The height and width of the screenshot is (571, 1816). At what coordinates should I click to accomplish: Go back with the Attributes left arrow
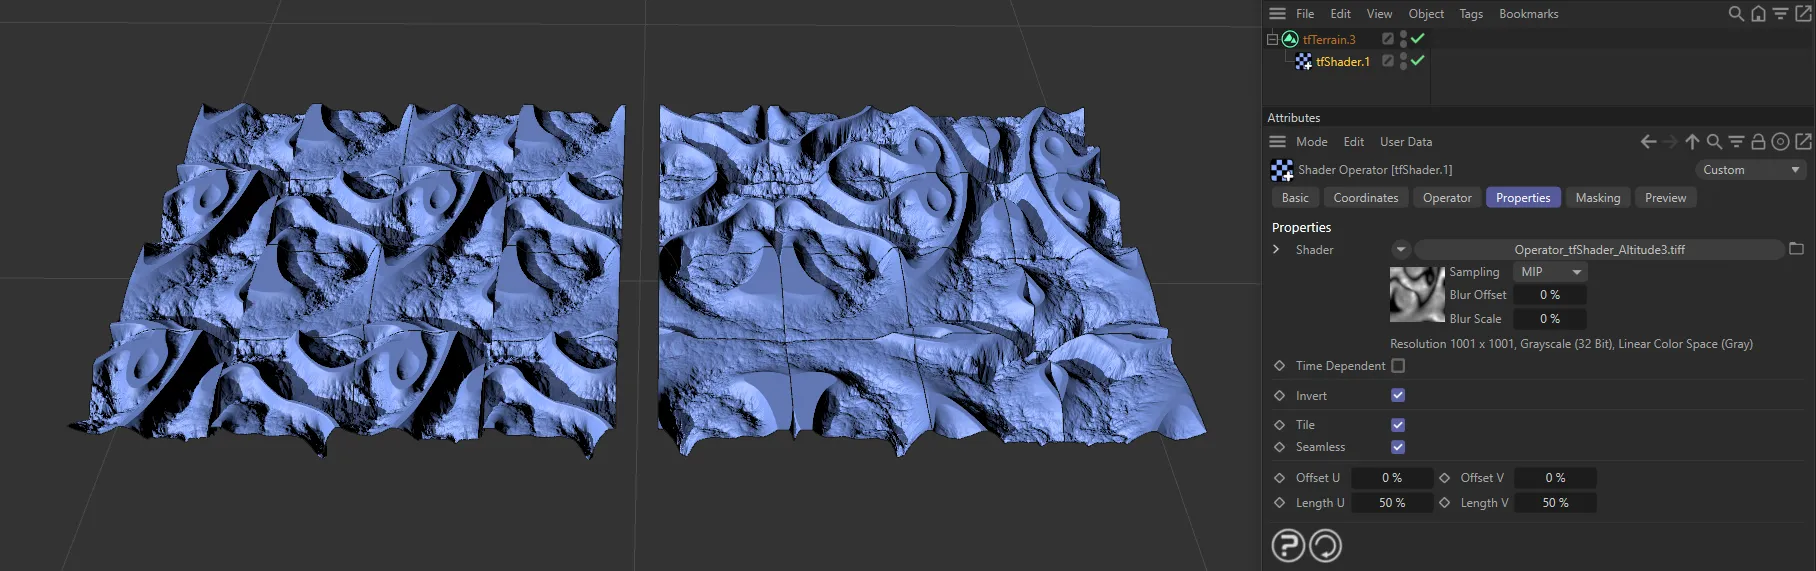point(1648,142)
